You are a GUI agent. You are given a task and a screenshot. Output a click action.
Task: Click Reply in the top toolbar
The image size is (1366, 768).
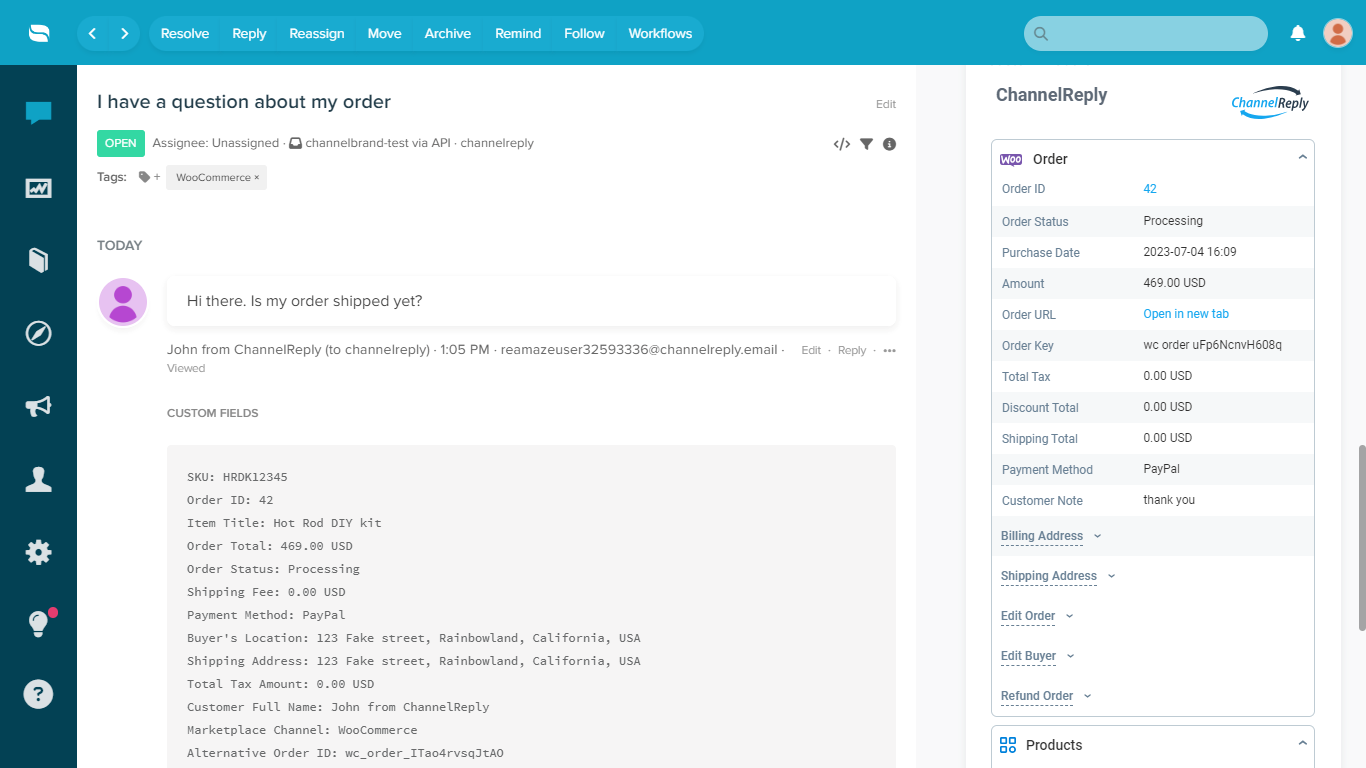[x=249, y=33]
